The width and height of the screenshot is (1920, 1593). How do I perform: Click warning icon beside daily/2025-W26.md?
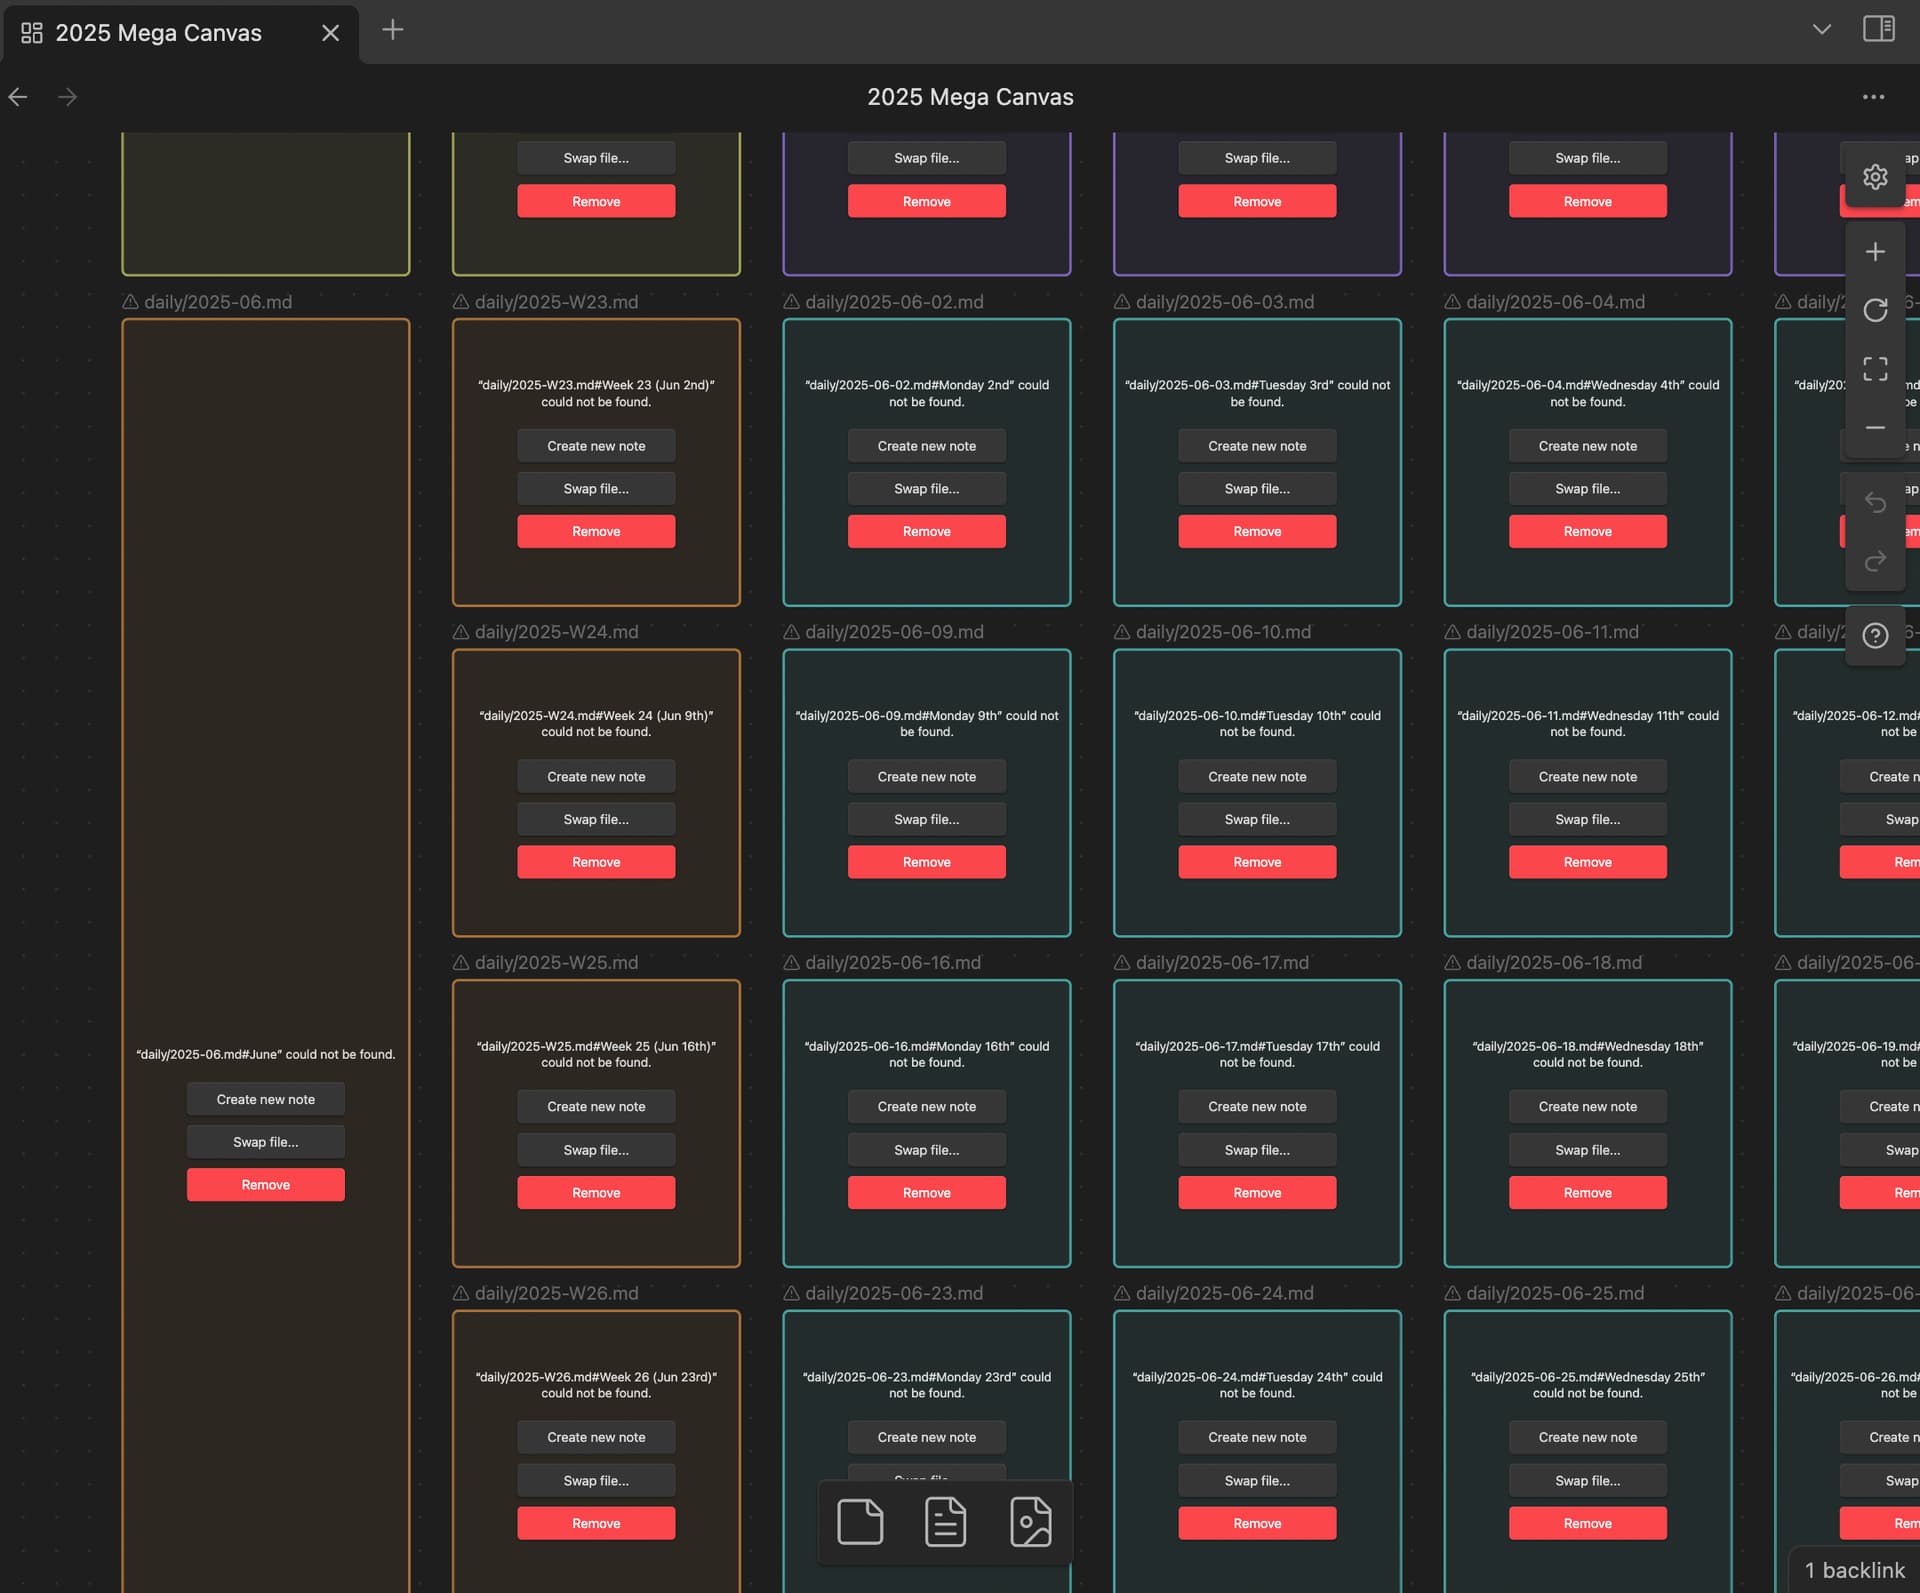[x=461, y=1293]
